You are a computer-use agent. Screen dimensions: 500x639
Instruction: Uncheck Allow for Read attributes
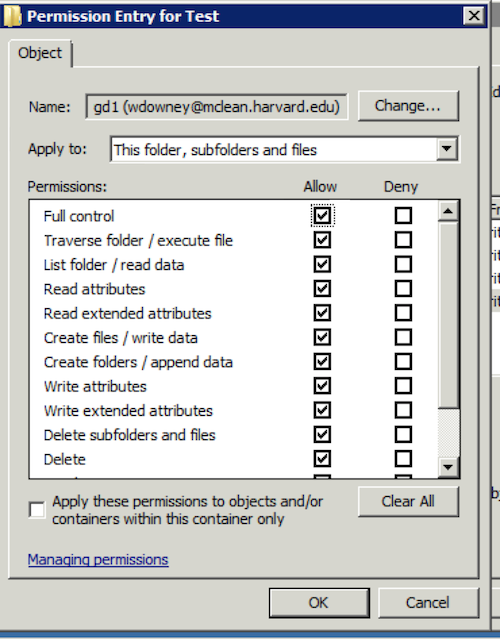coord(322,289)
